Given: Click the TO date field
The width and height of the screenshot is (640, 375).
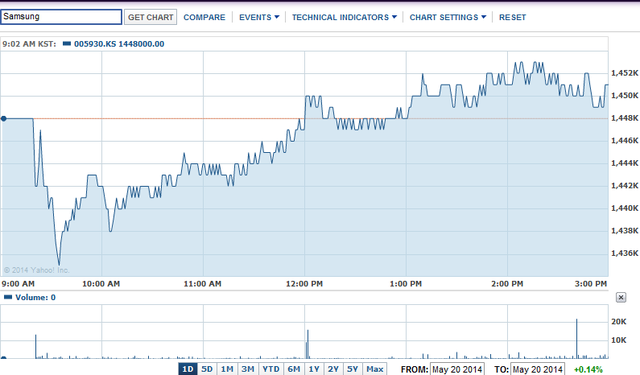Looking at the screenshot, I should click(x=538, y=369).
